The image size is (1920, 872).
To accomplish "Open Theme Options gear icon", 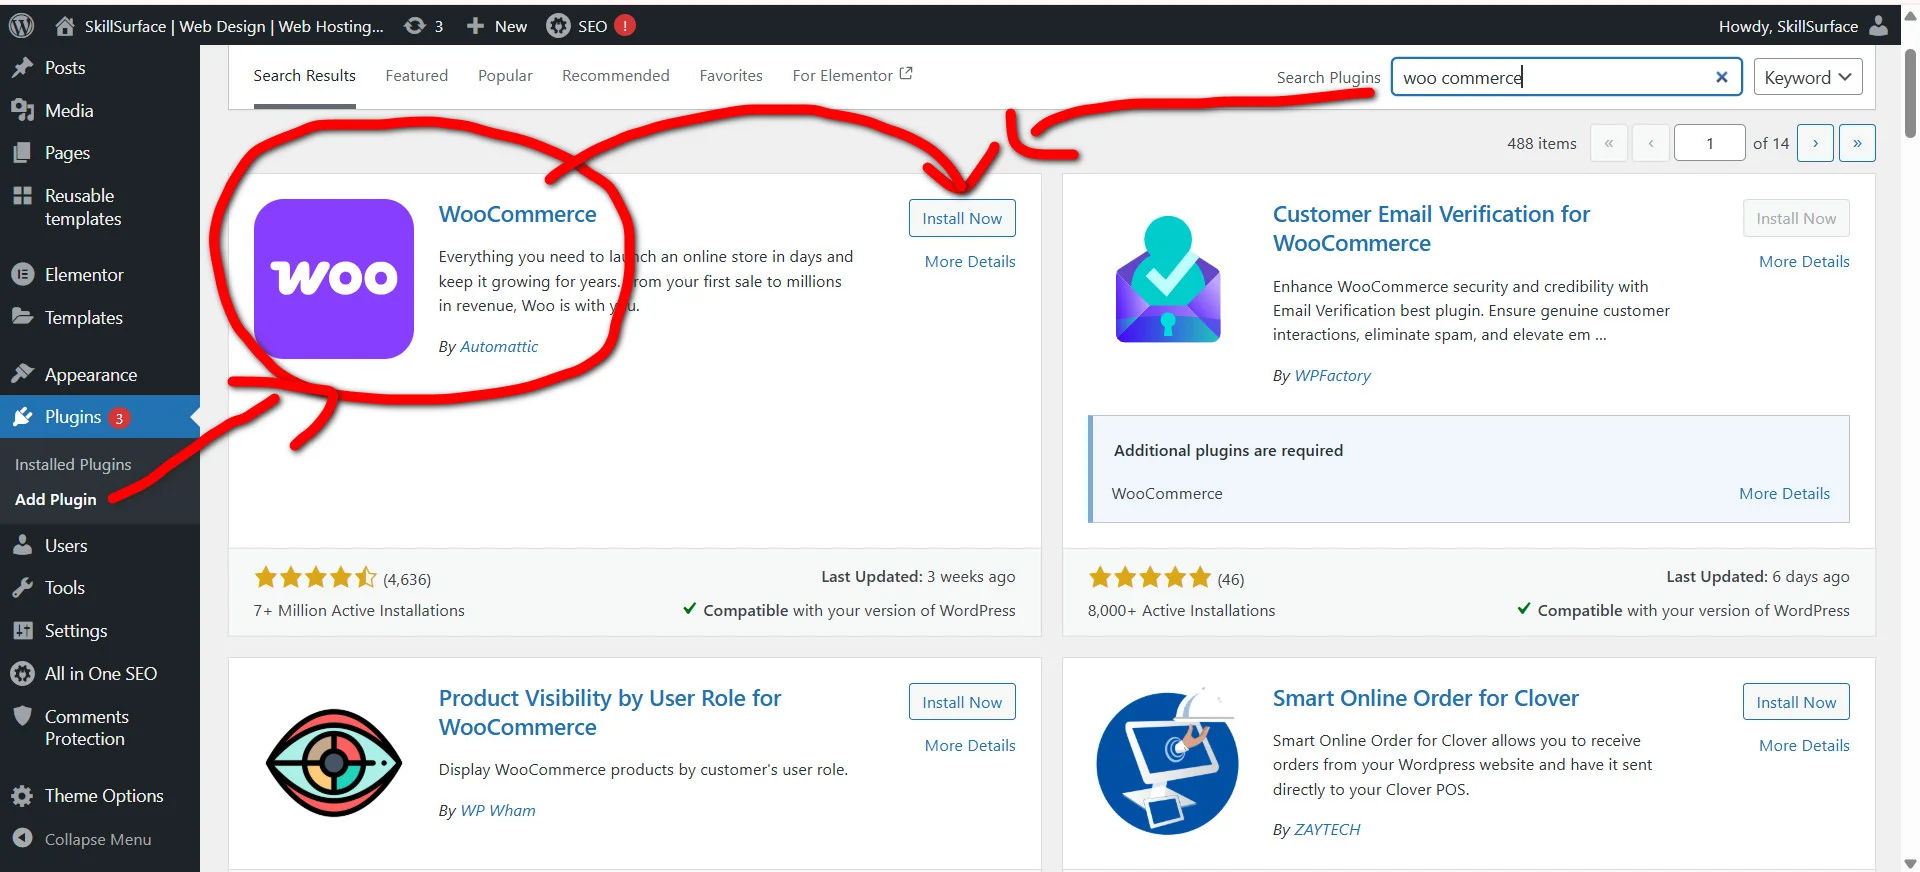I will click(x=22, y=796).
